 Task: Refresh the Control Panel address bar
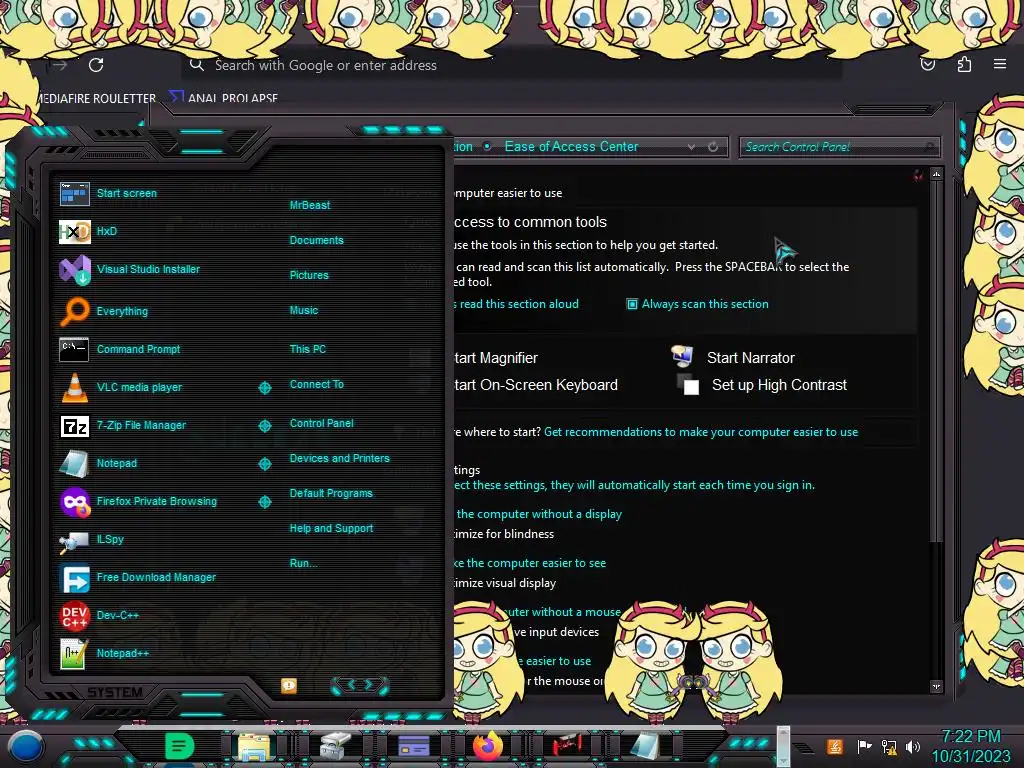pyautogui.click(x=713, y=147)
